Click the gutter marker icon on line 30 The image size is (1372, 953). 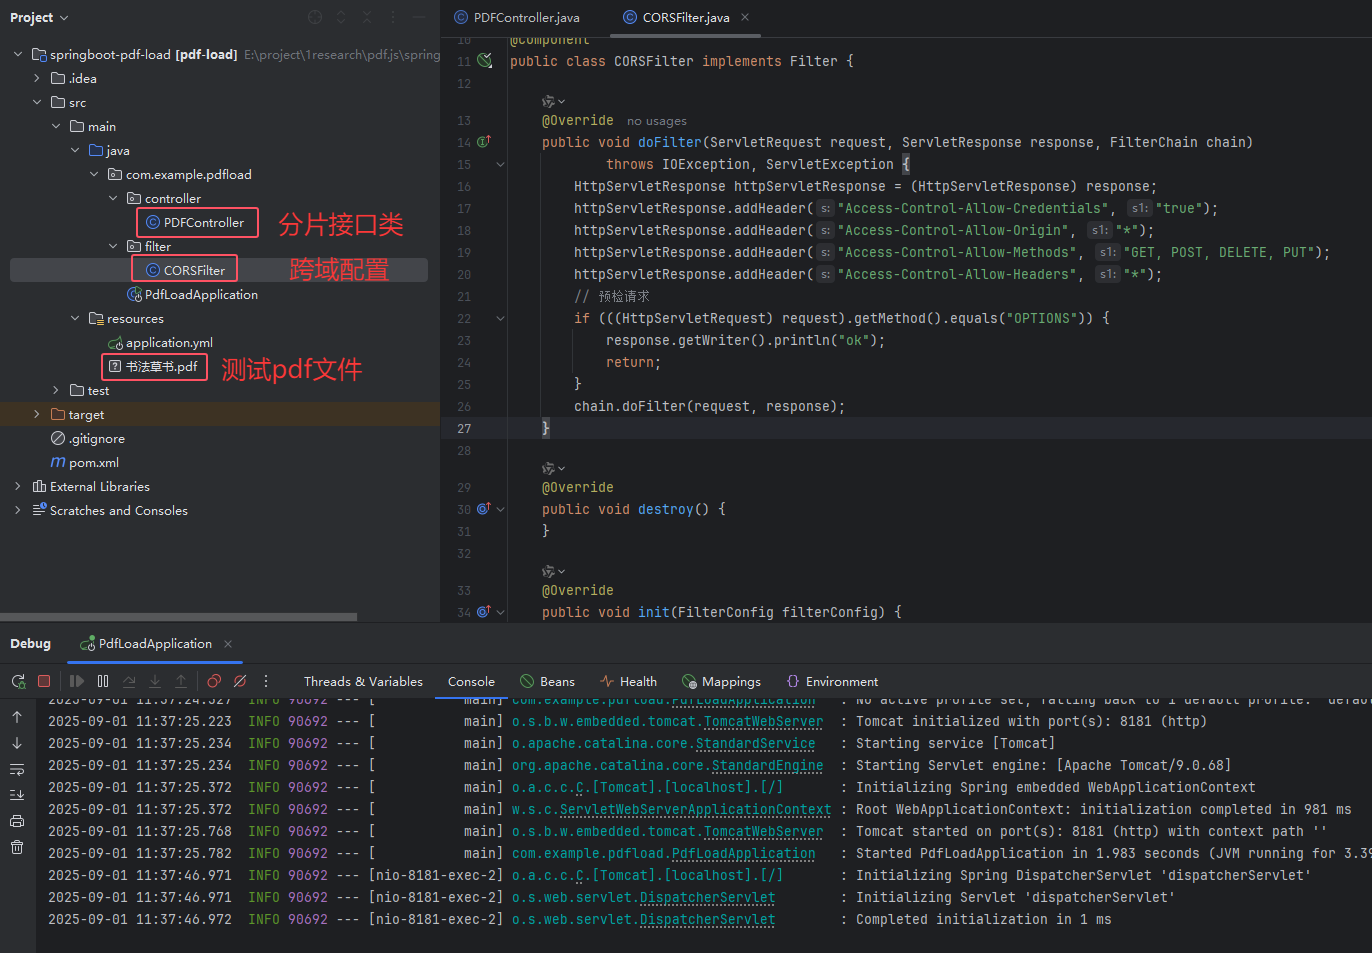484,509
